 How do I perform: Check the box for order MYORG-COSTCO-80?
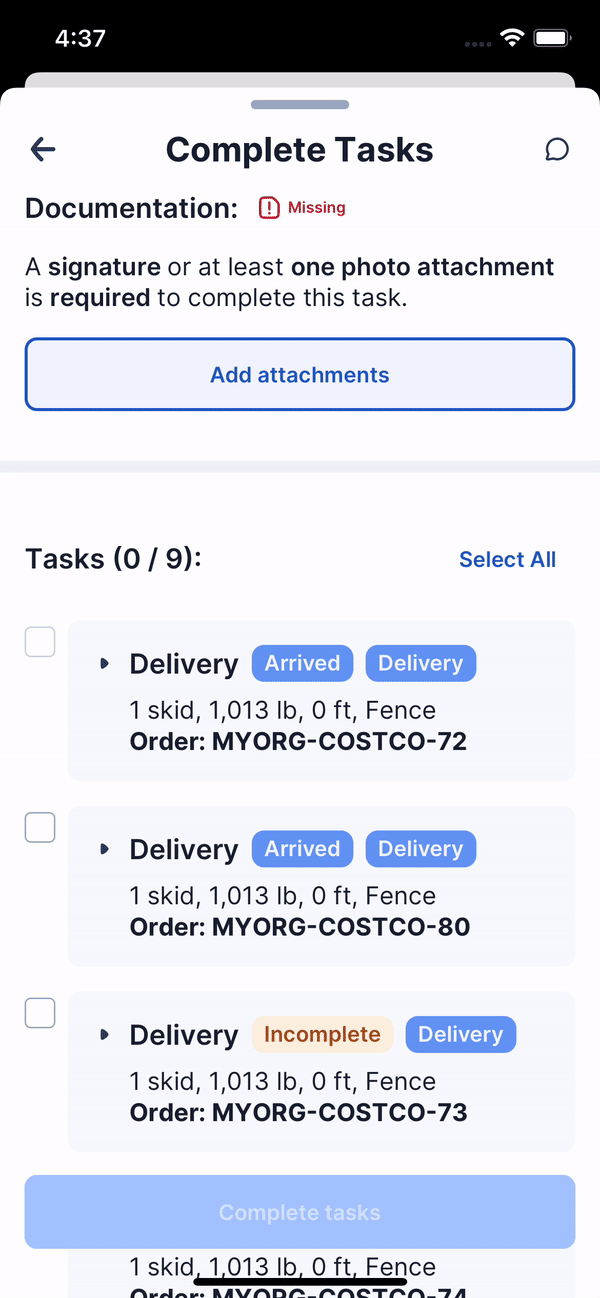tap(40, 828)
